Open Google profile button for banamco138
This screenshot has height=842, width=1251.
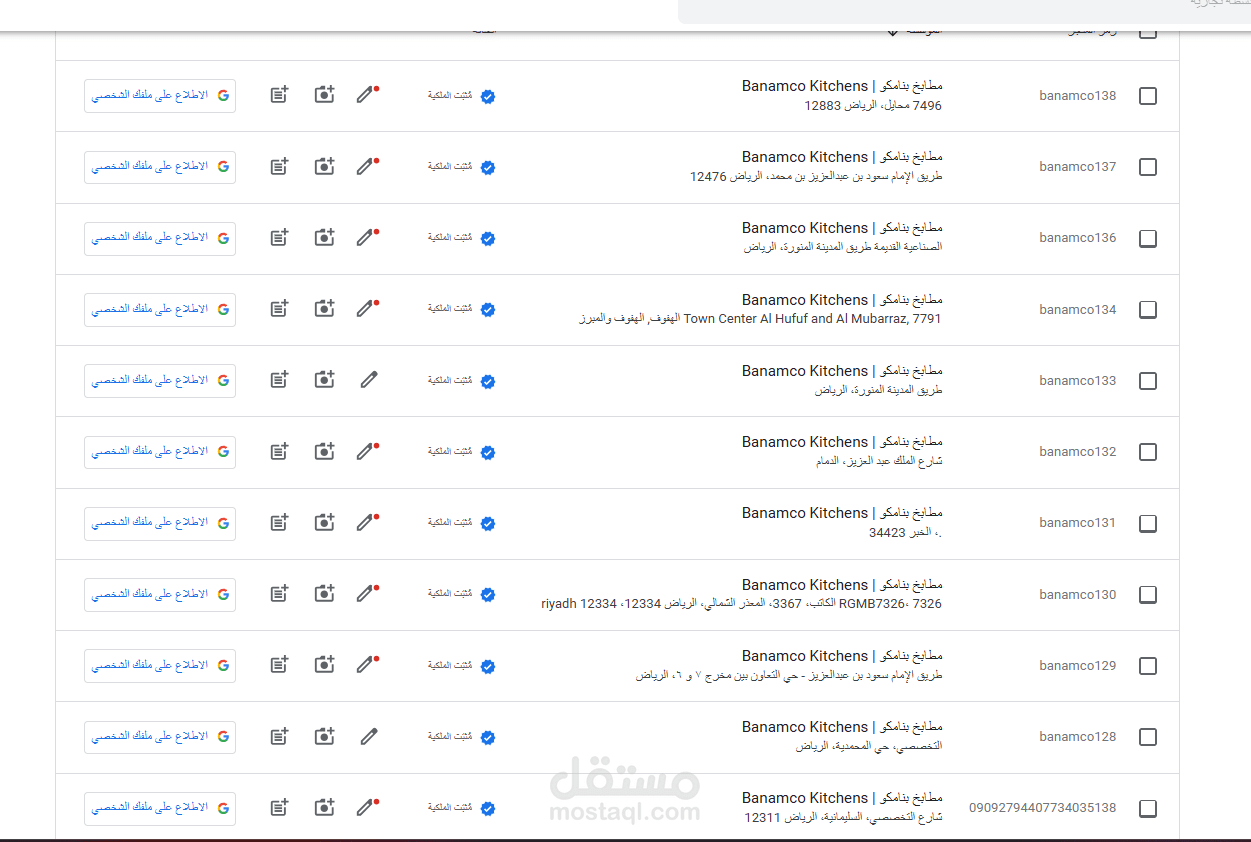[160, 96]
